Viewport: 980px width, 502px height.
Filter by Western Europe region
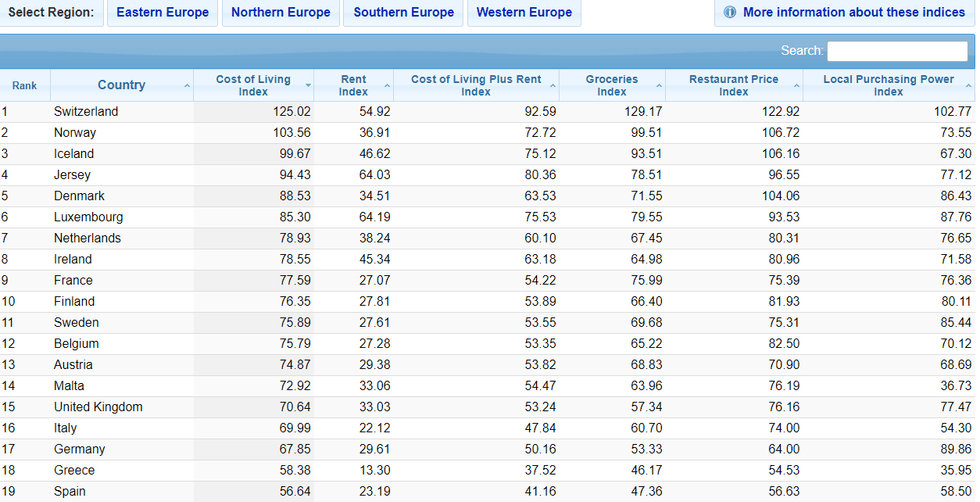[x=524, y=13]
